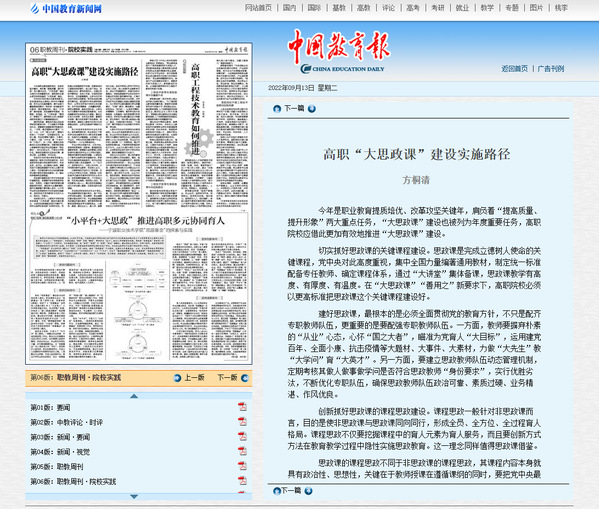Open the PDF icon for 第02版：中教评论·时评

pos(242,421)
